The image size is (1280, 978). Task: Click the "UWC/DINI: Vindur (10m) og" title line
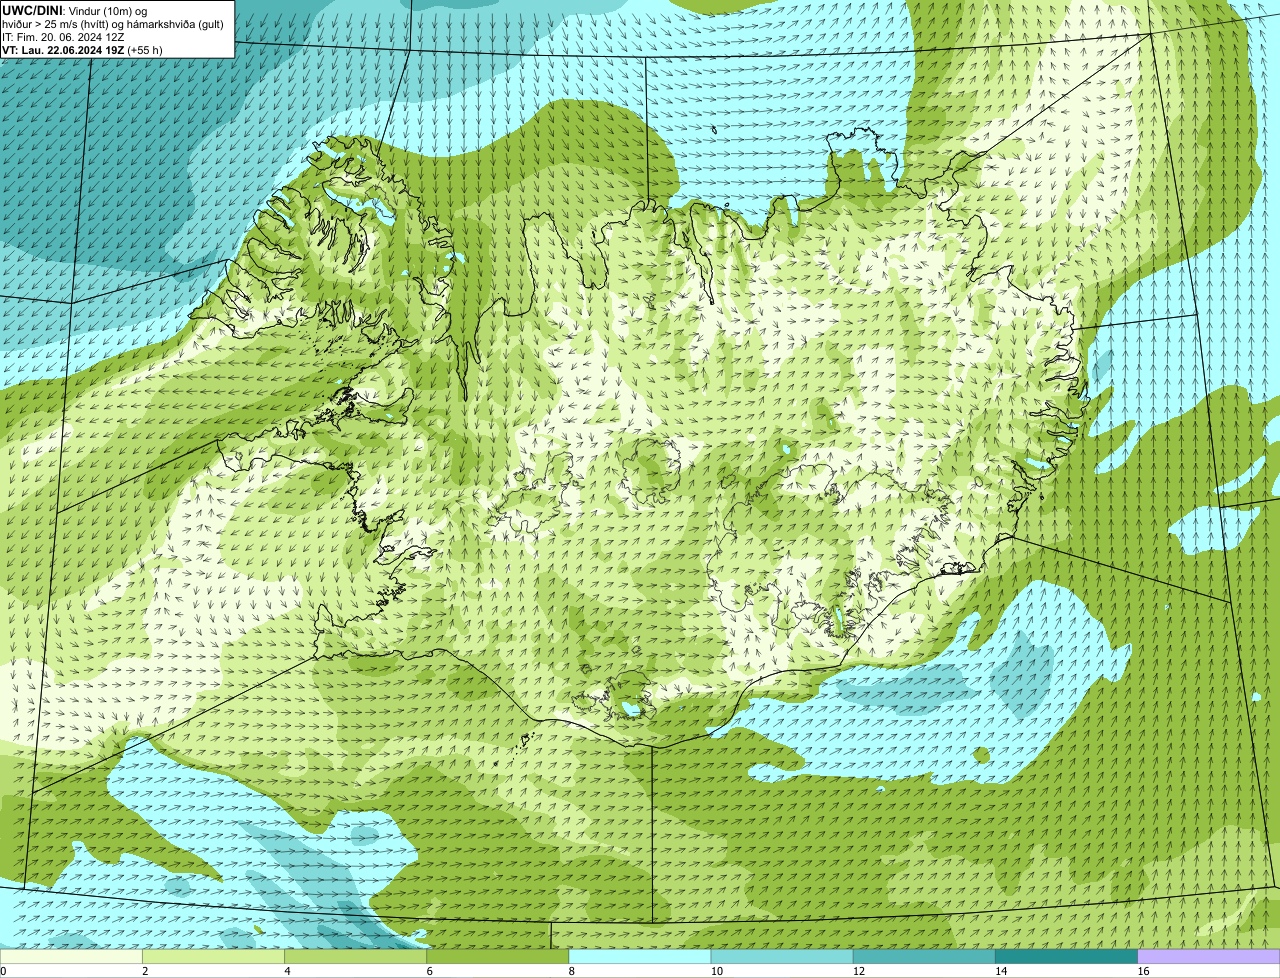point(75,11)
